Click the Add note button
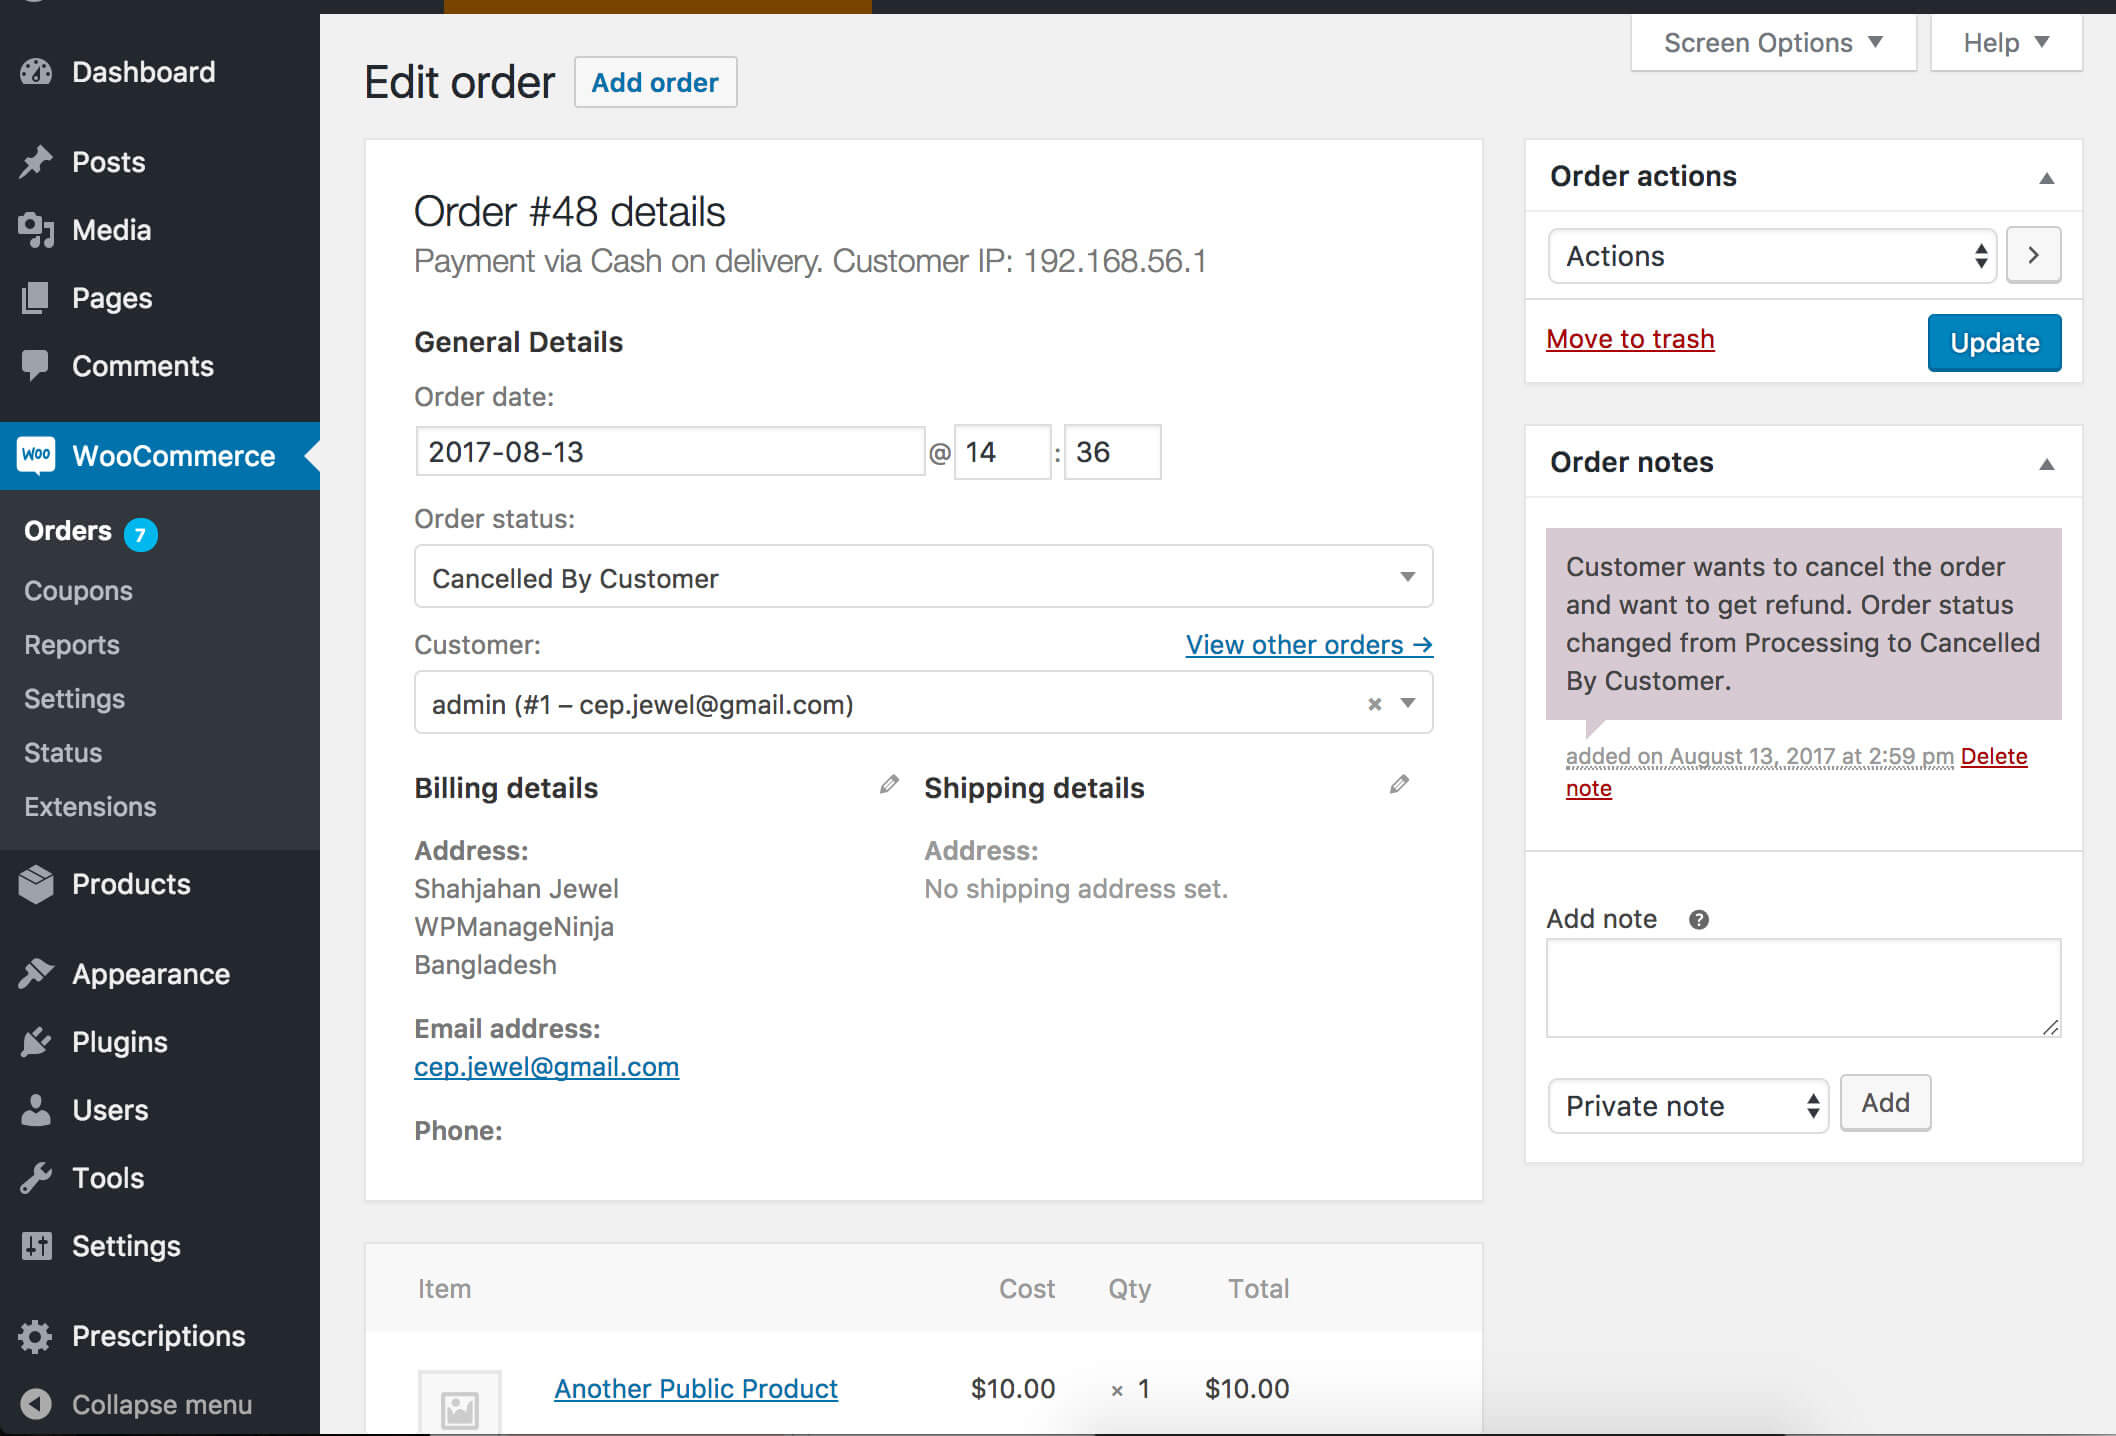This screenshot has width=2116, height=1436. point(1885,1103)
